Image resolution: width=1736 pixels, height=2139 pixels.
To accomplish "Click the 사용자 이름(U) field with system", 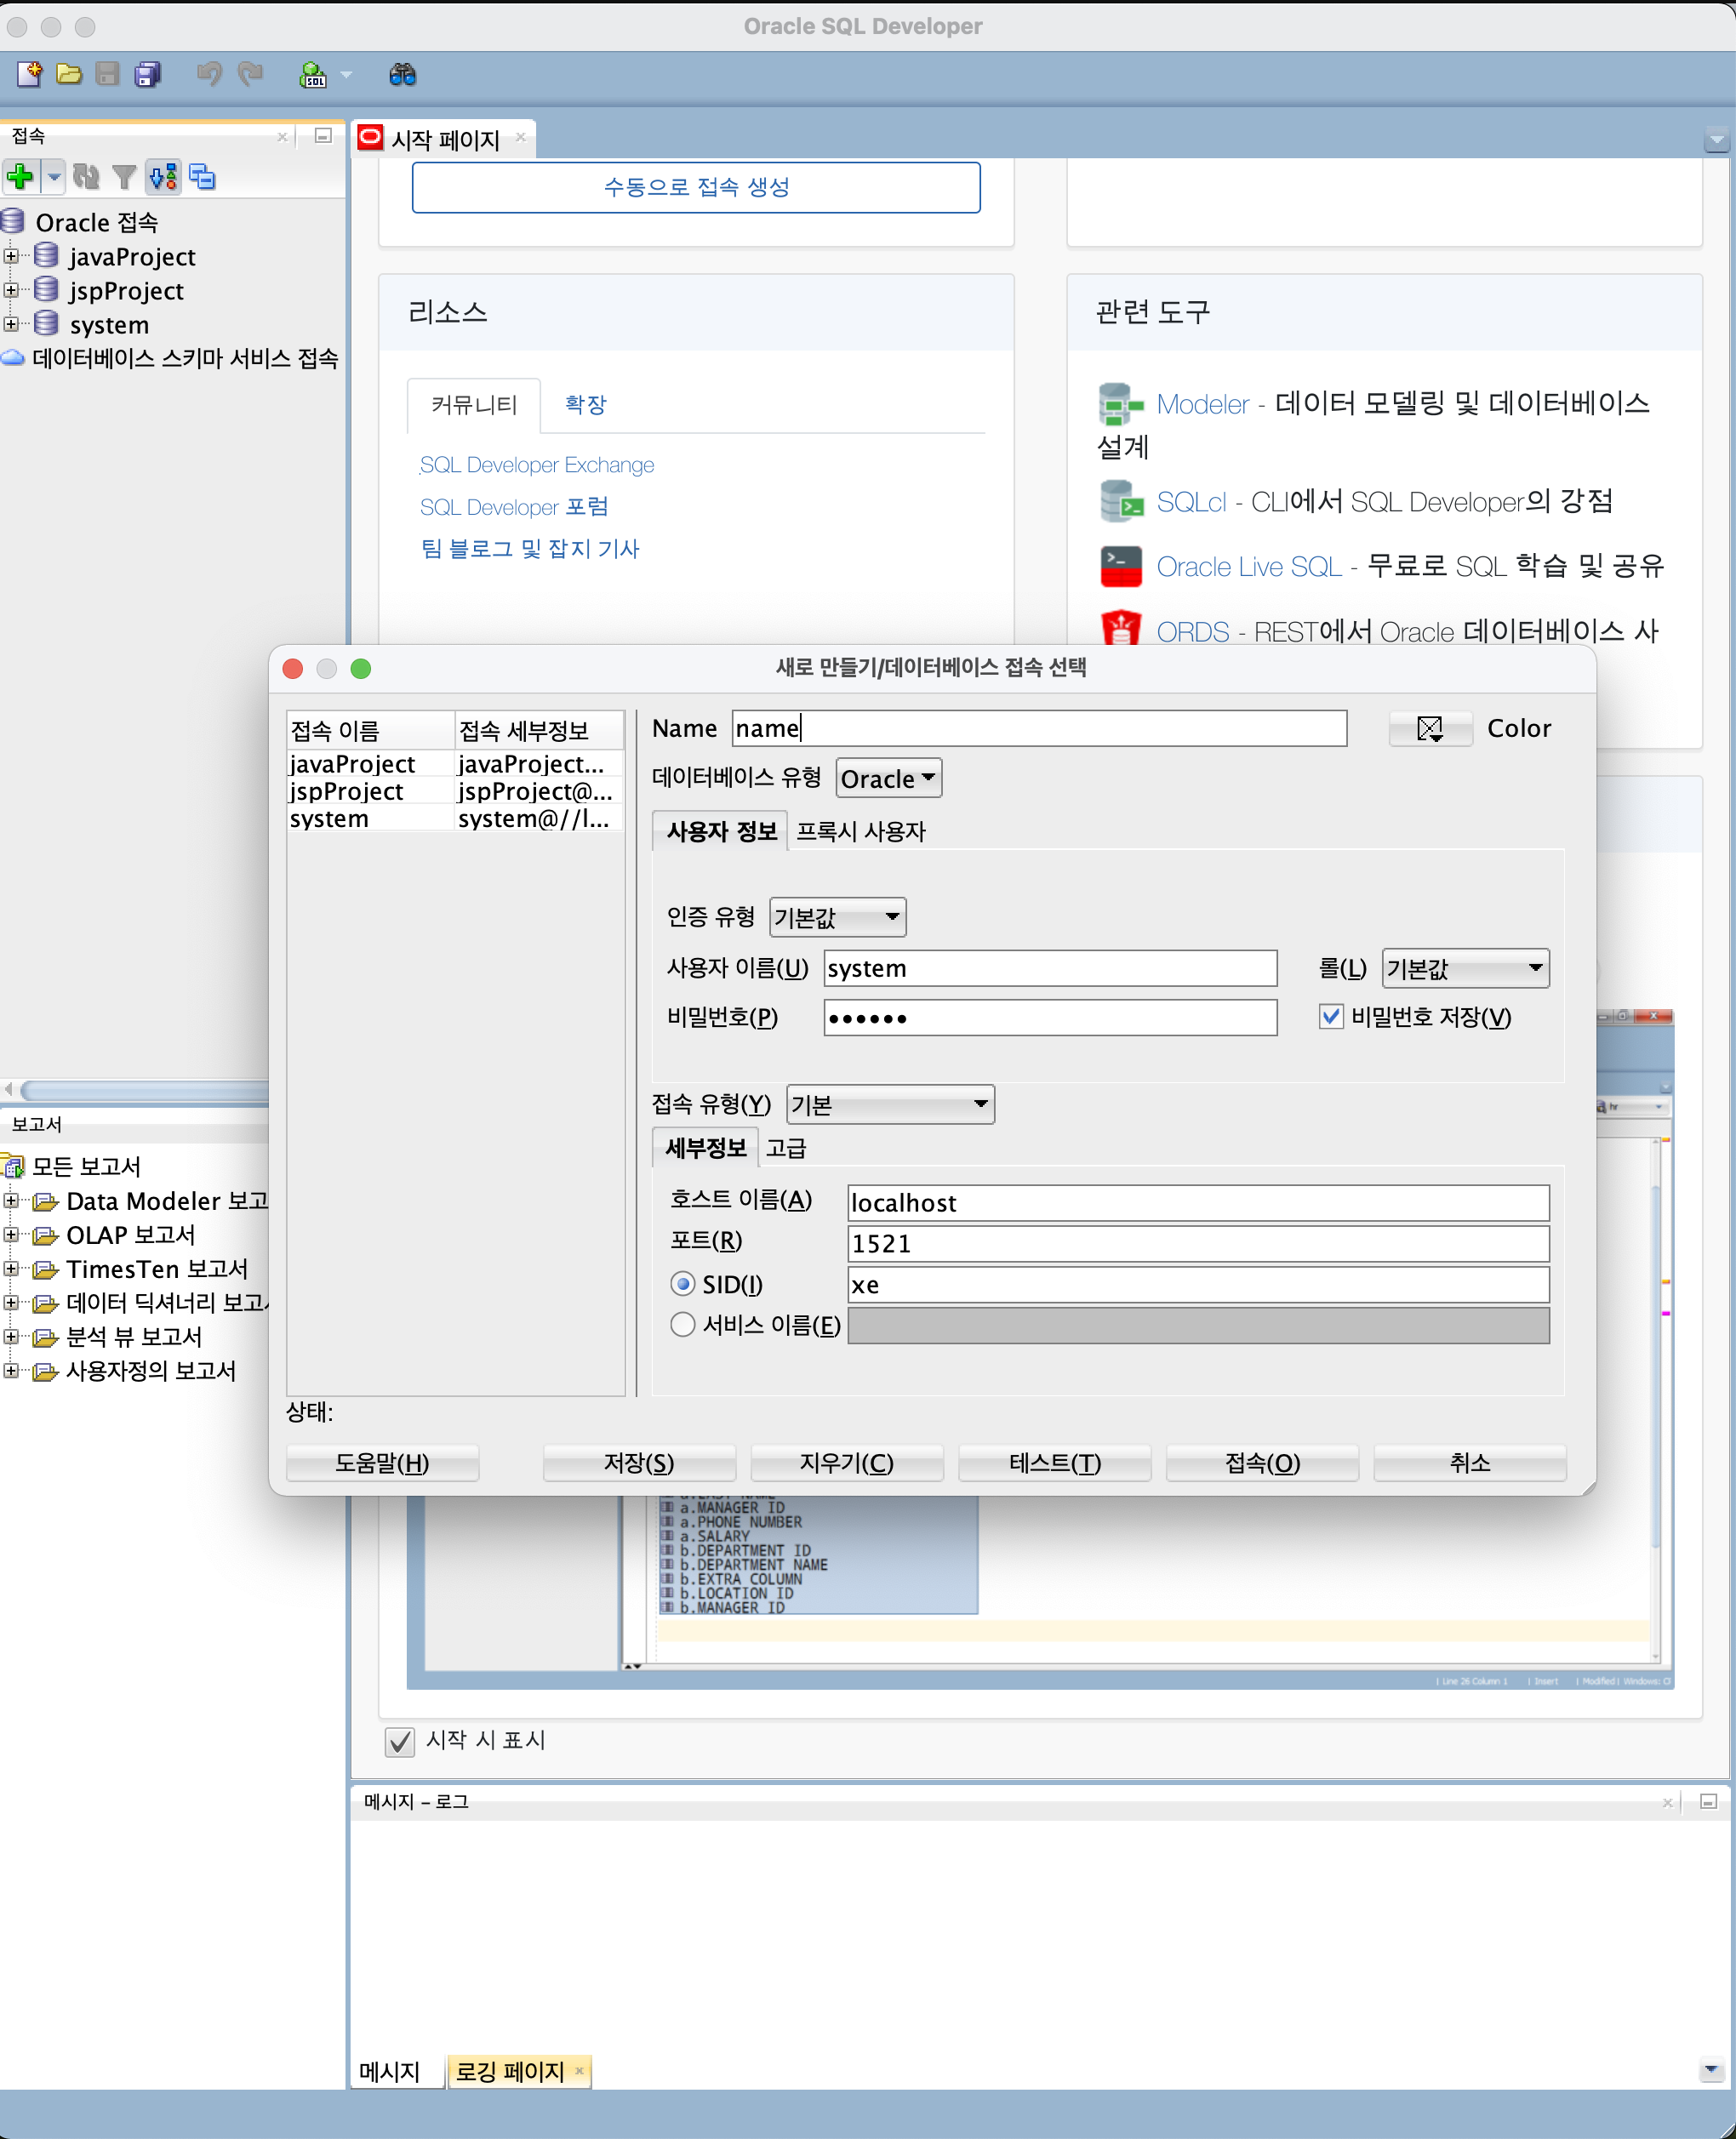I will (1050, 968).
